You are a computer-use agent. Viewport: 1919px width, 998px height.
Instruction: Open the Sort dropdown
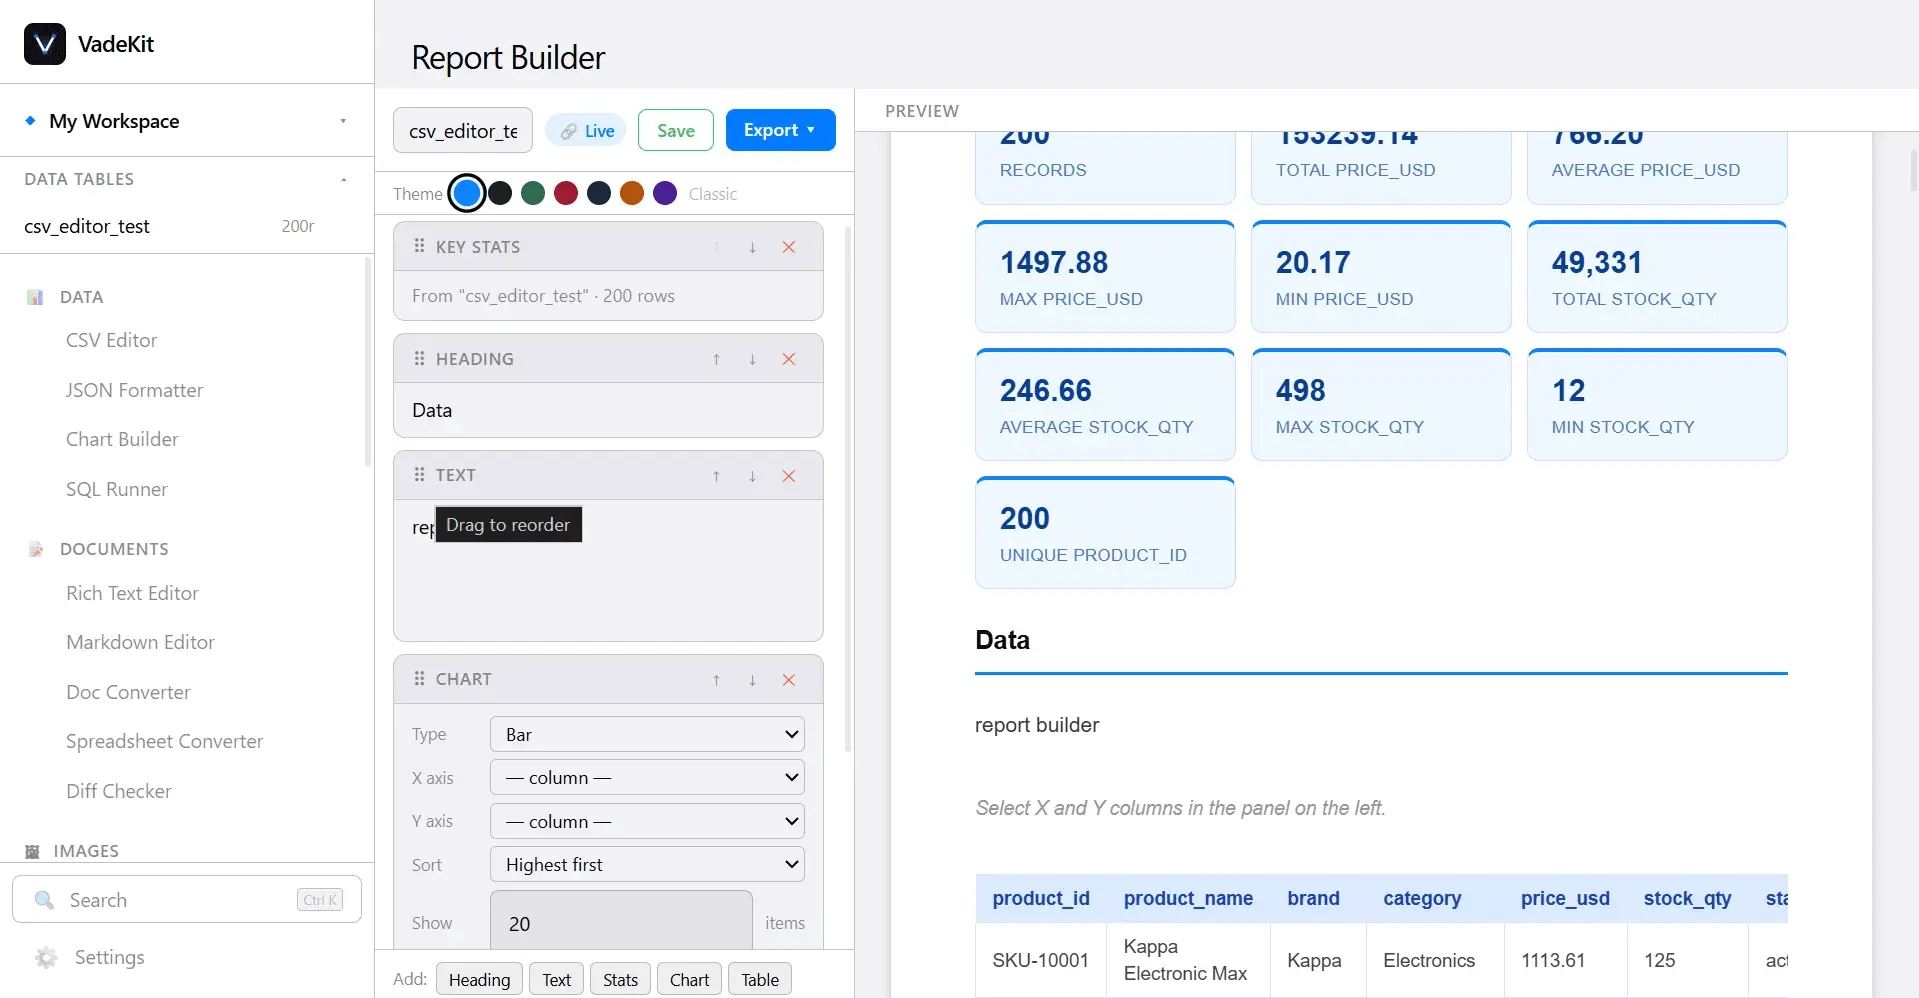click(x=648, y=864)
